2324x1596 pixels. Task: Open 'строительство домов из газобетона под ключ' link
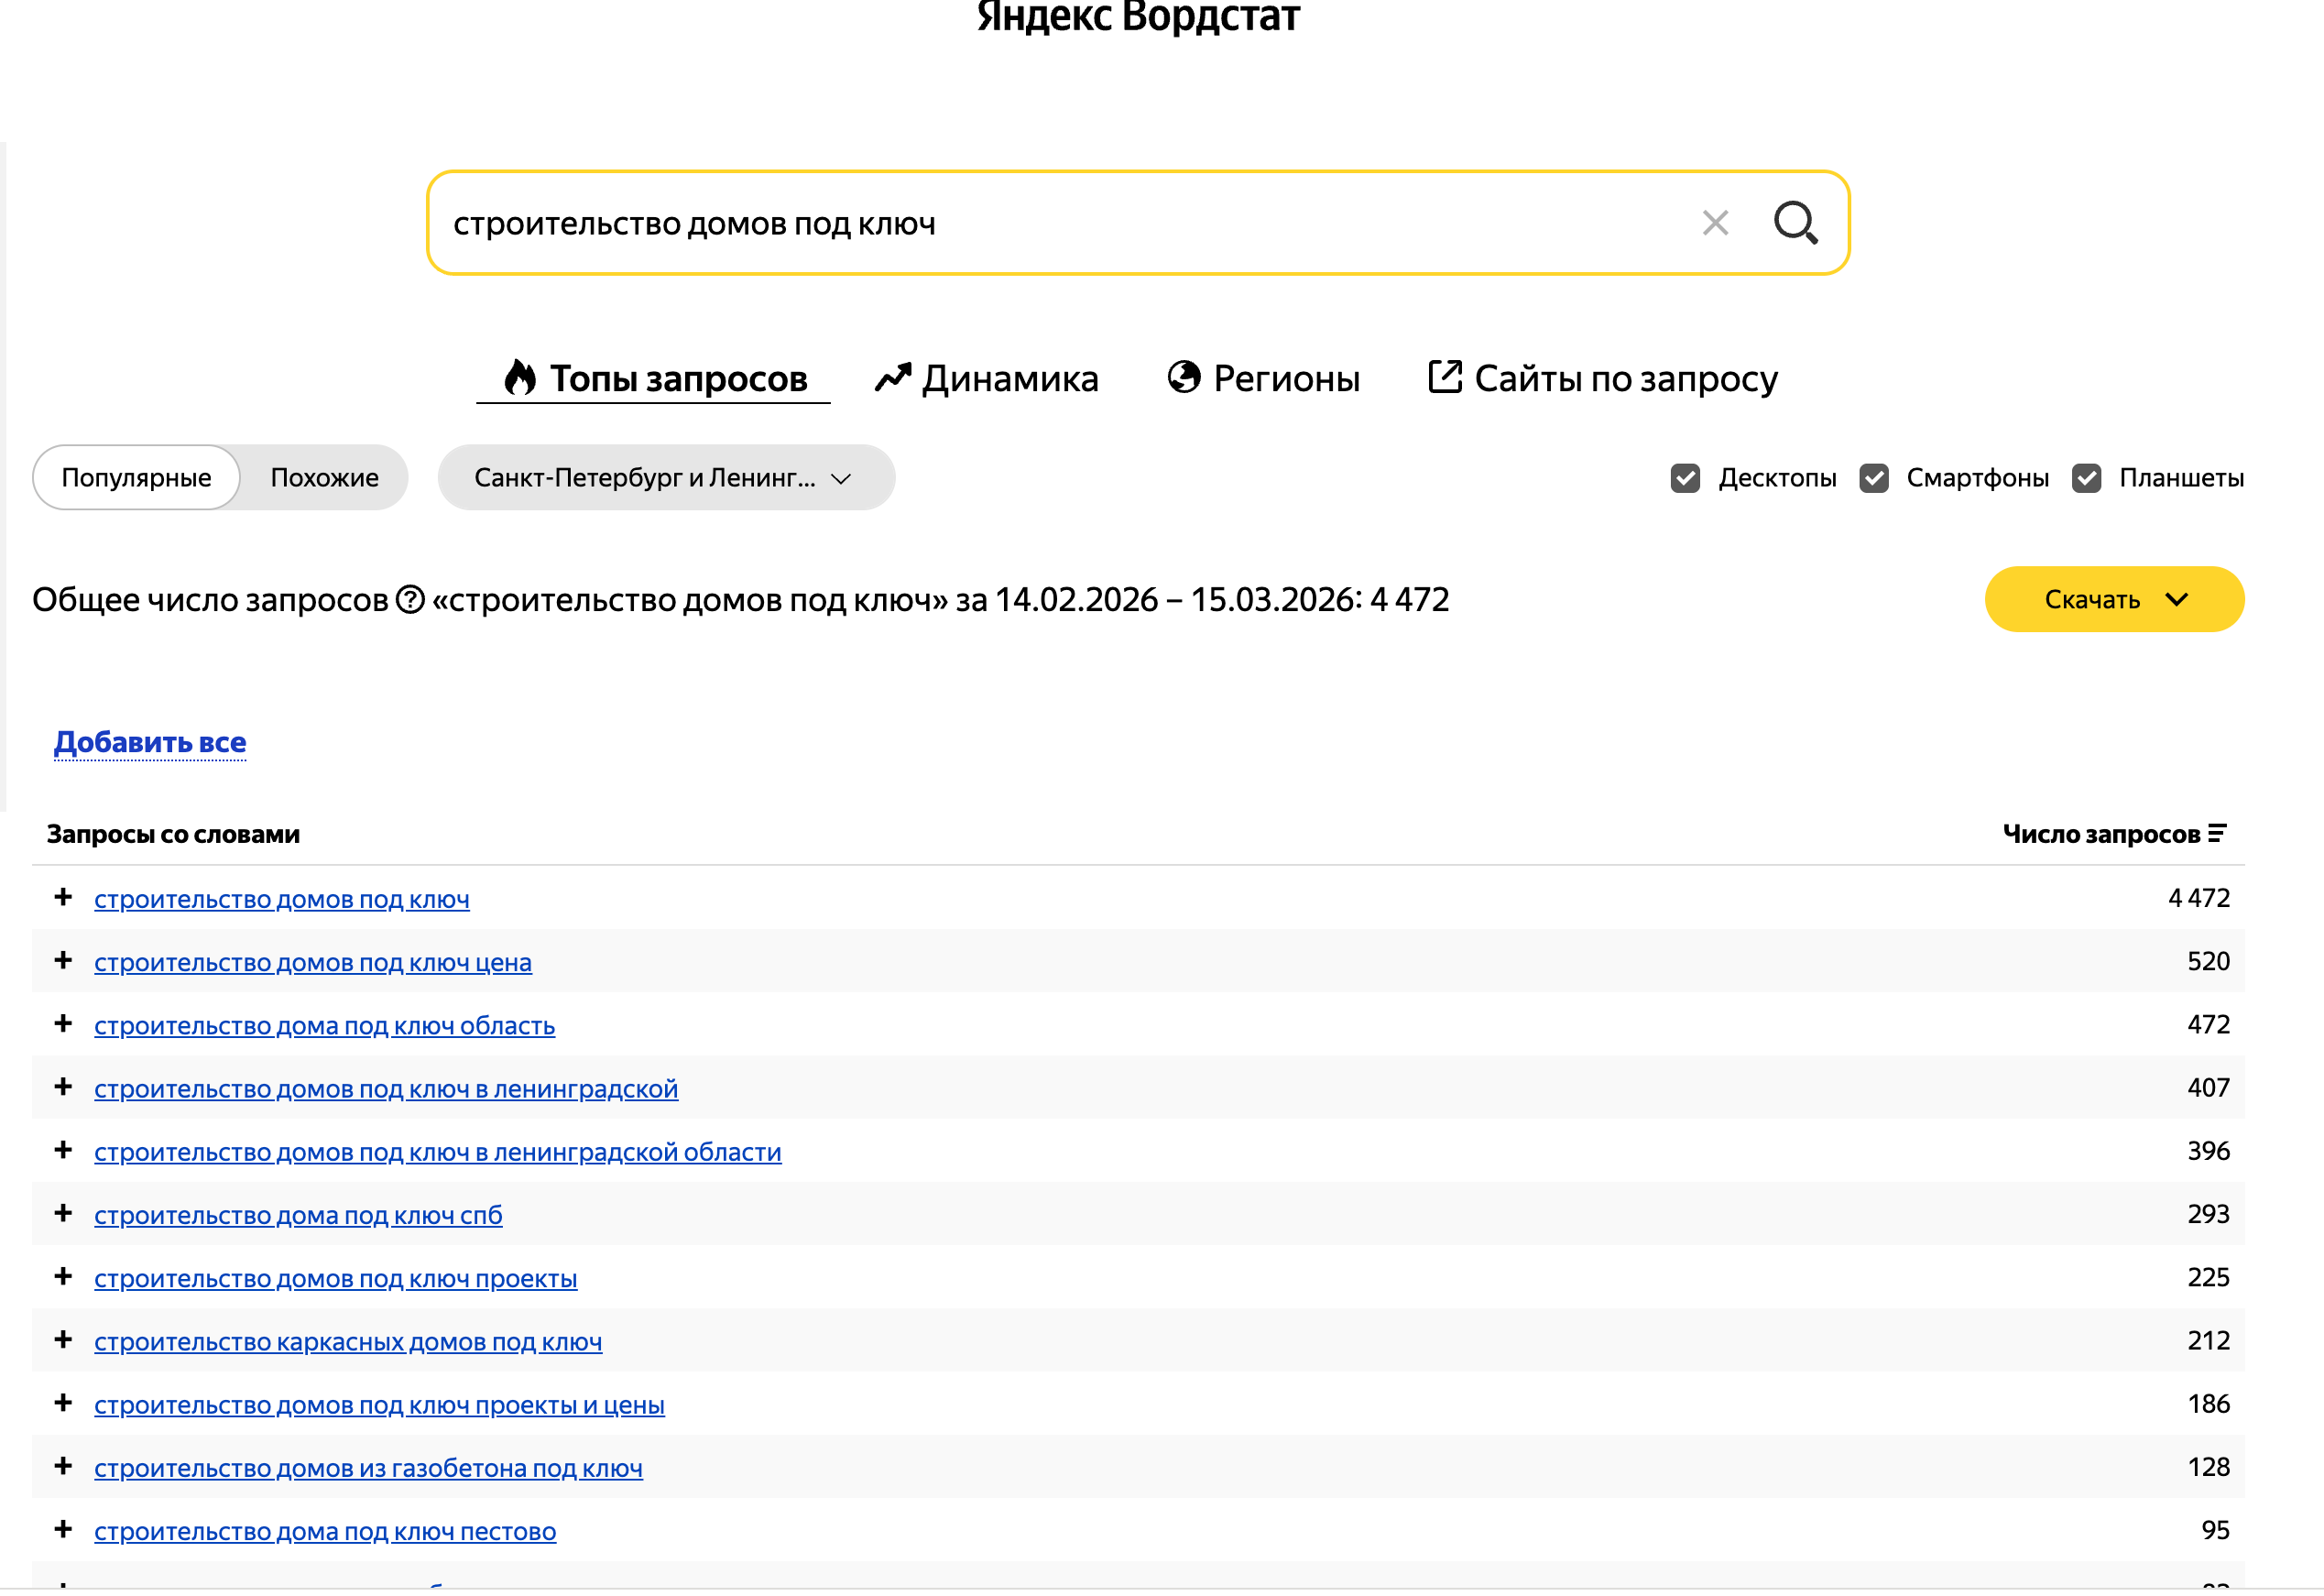pos(368,1469)
